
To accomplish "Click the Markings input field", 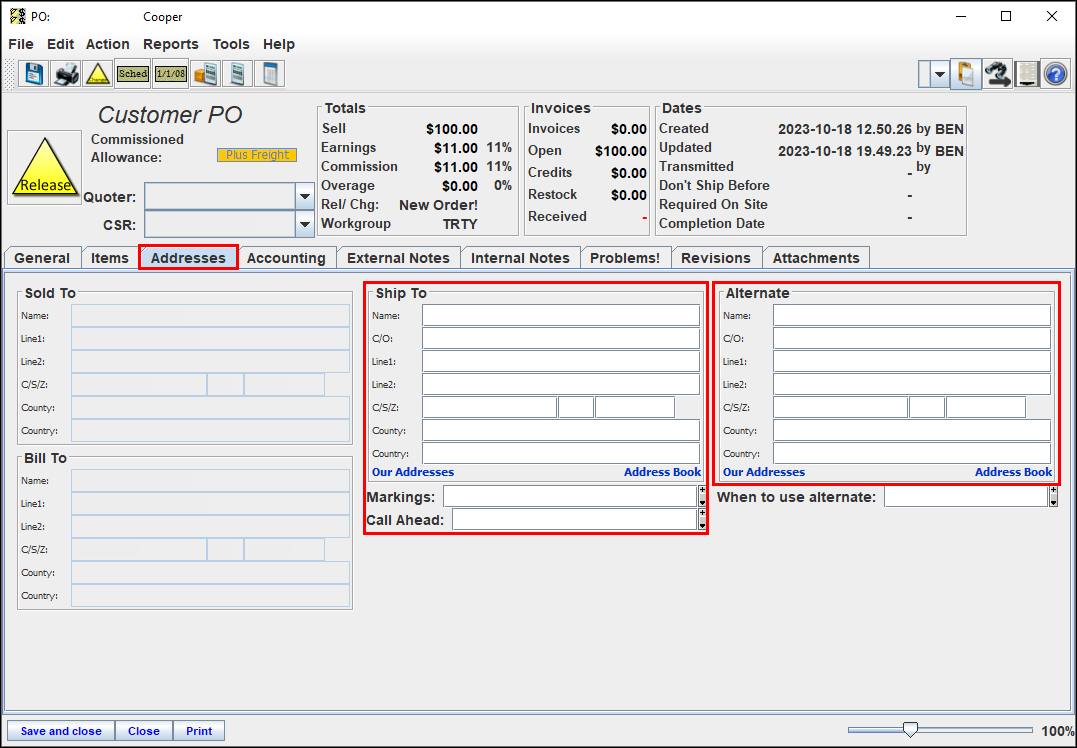I will pyautogui.click(x=570, y=497).
